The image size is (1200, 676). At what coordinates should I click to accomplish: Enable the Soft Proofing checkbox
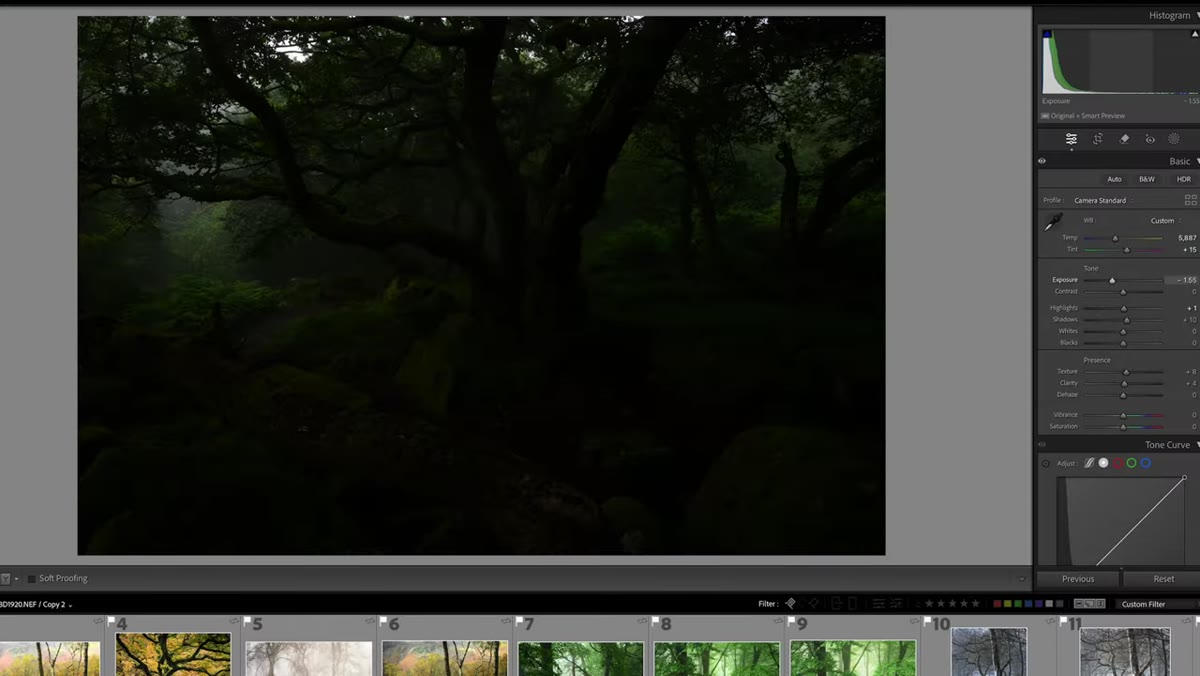tap(31, 579)
